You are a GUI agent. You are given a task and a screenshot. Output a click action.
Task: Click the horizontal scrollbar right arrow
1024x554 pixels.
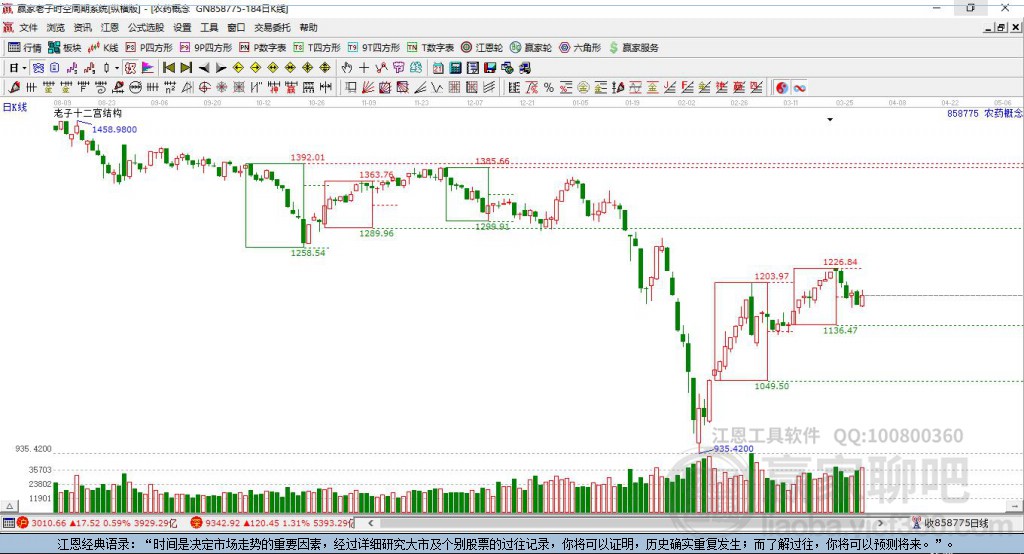point(880,523)
